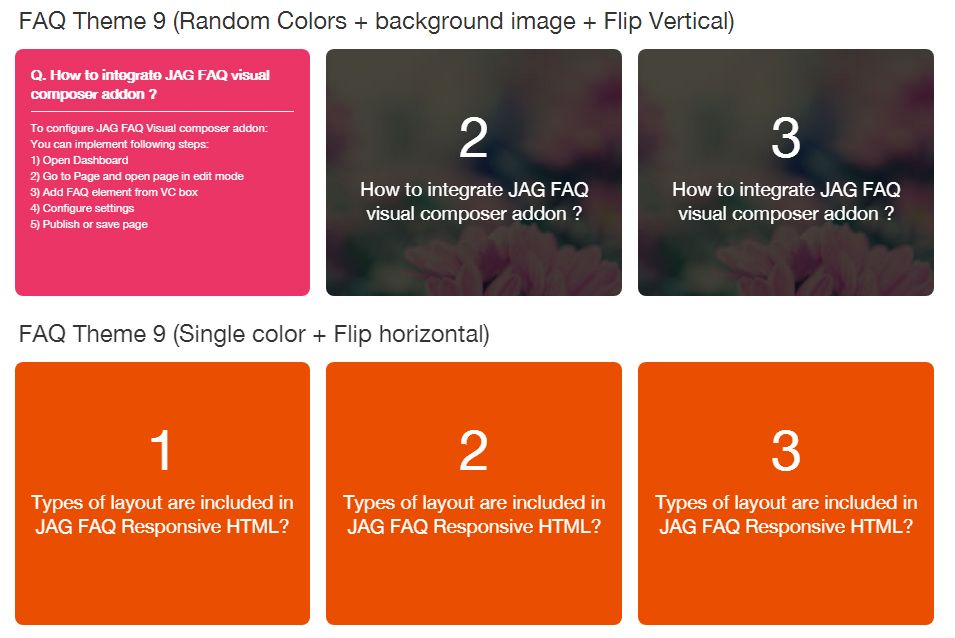Click question text on orange card 2
The height and width of the screenshot is (638, 955).
click(x=474, y=514)
